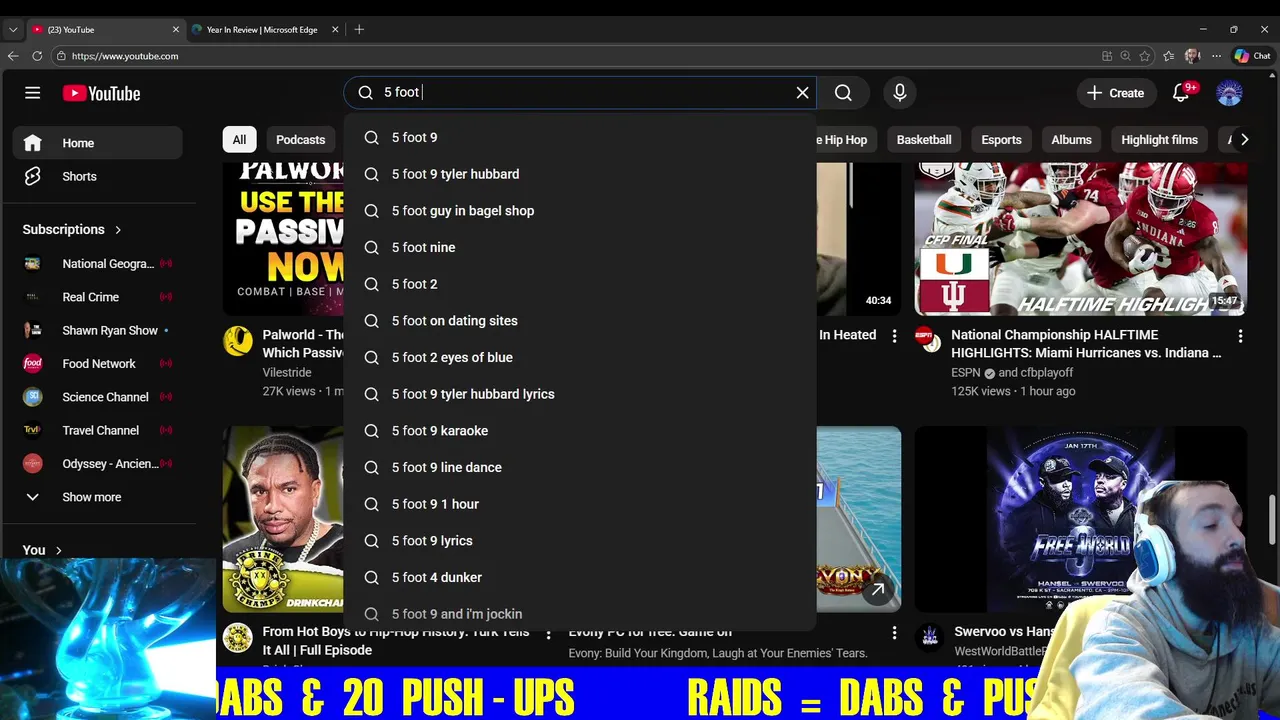
Task: Choose suggestion '5 foot 9 karaoke'
Action: [580, 431]
